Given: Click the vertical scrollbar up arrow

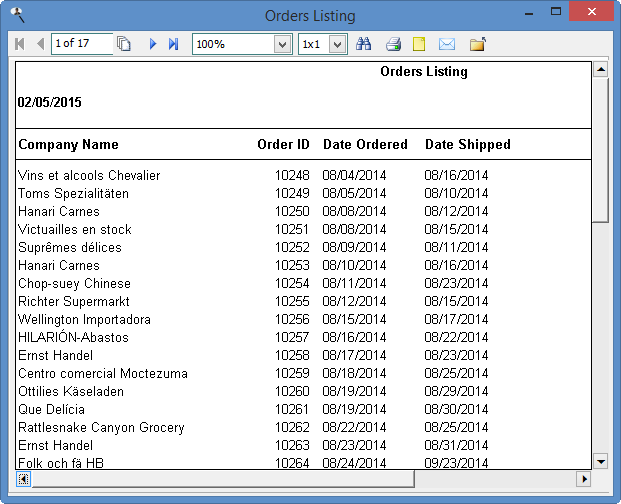Looking at the screenshot, I should coord(601,70).
